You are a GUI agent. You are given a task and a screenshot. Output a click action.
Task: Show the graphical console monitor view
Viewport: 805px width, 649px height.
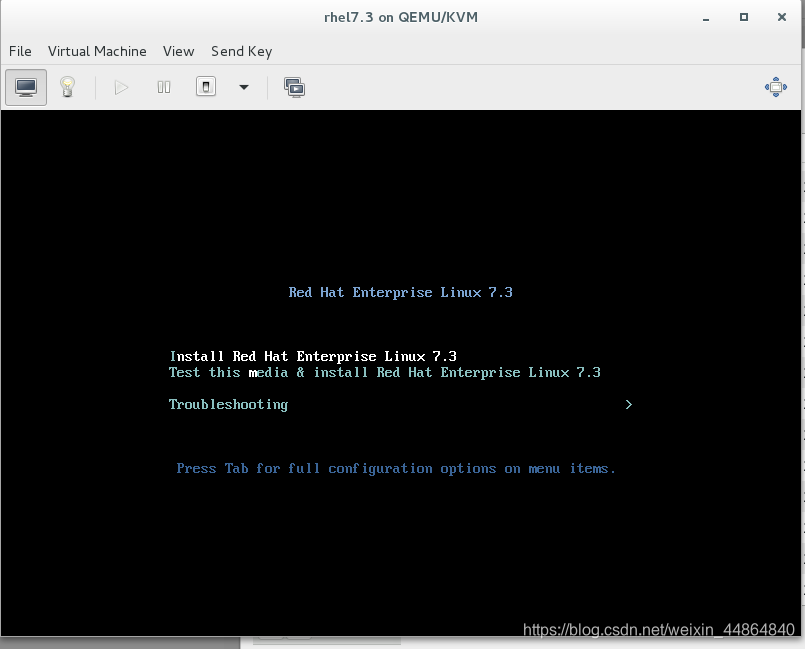pos(26,87)
